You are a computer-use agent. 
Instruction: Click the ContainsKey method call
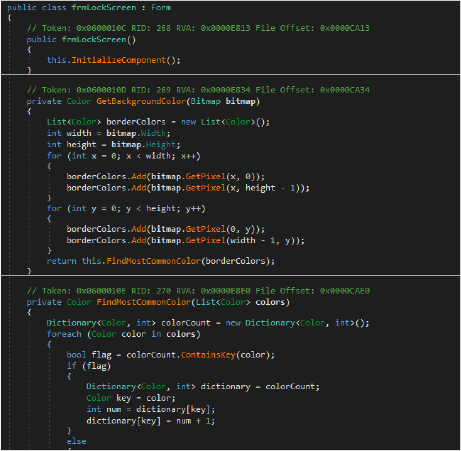pos(208,355)
